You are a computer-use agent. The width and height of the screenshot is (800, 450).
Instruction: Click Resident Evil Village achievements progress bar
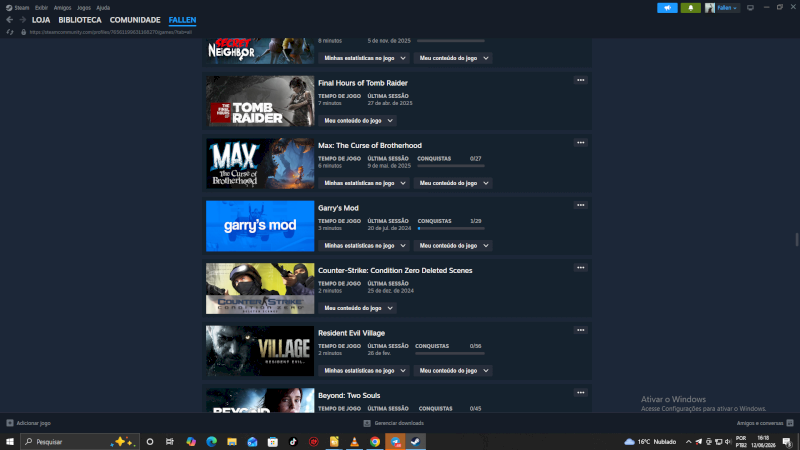(x=451, y=354)
